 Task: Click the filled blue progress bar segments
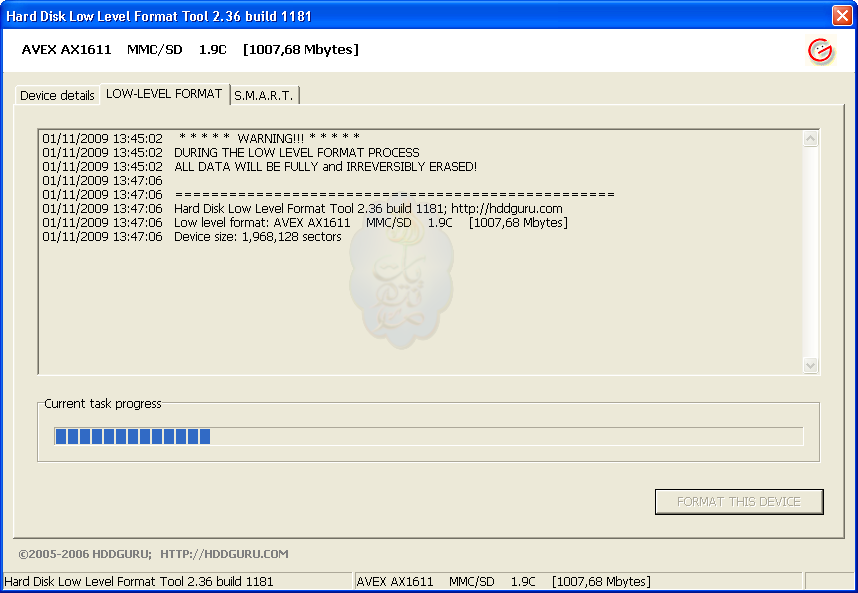coord(132,436)
